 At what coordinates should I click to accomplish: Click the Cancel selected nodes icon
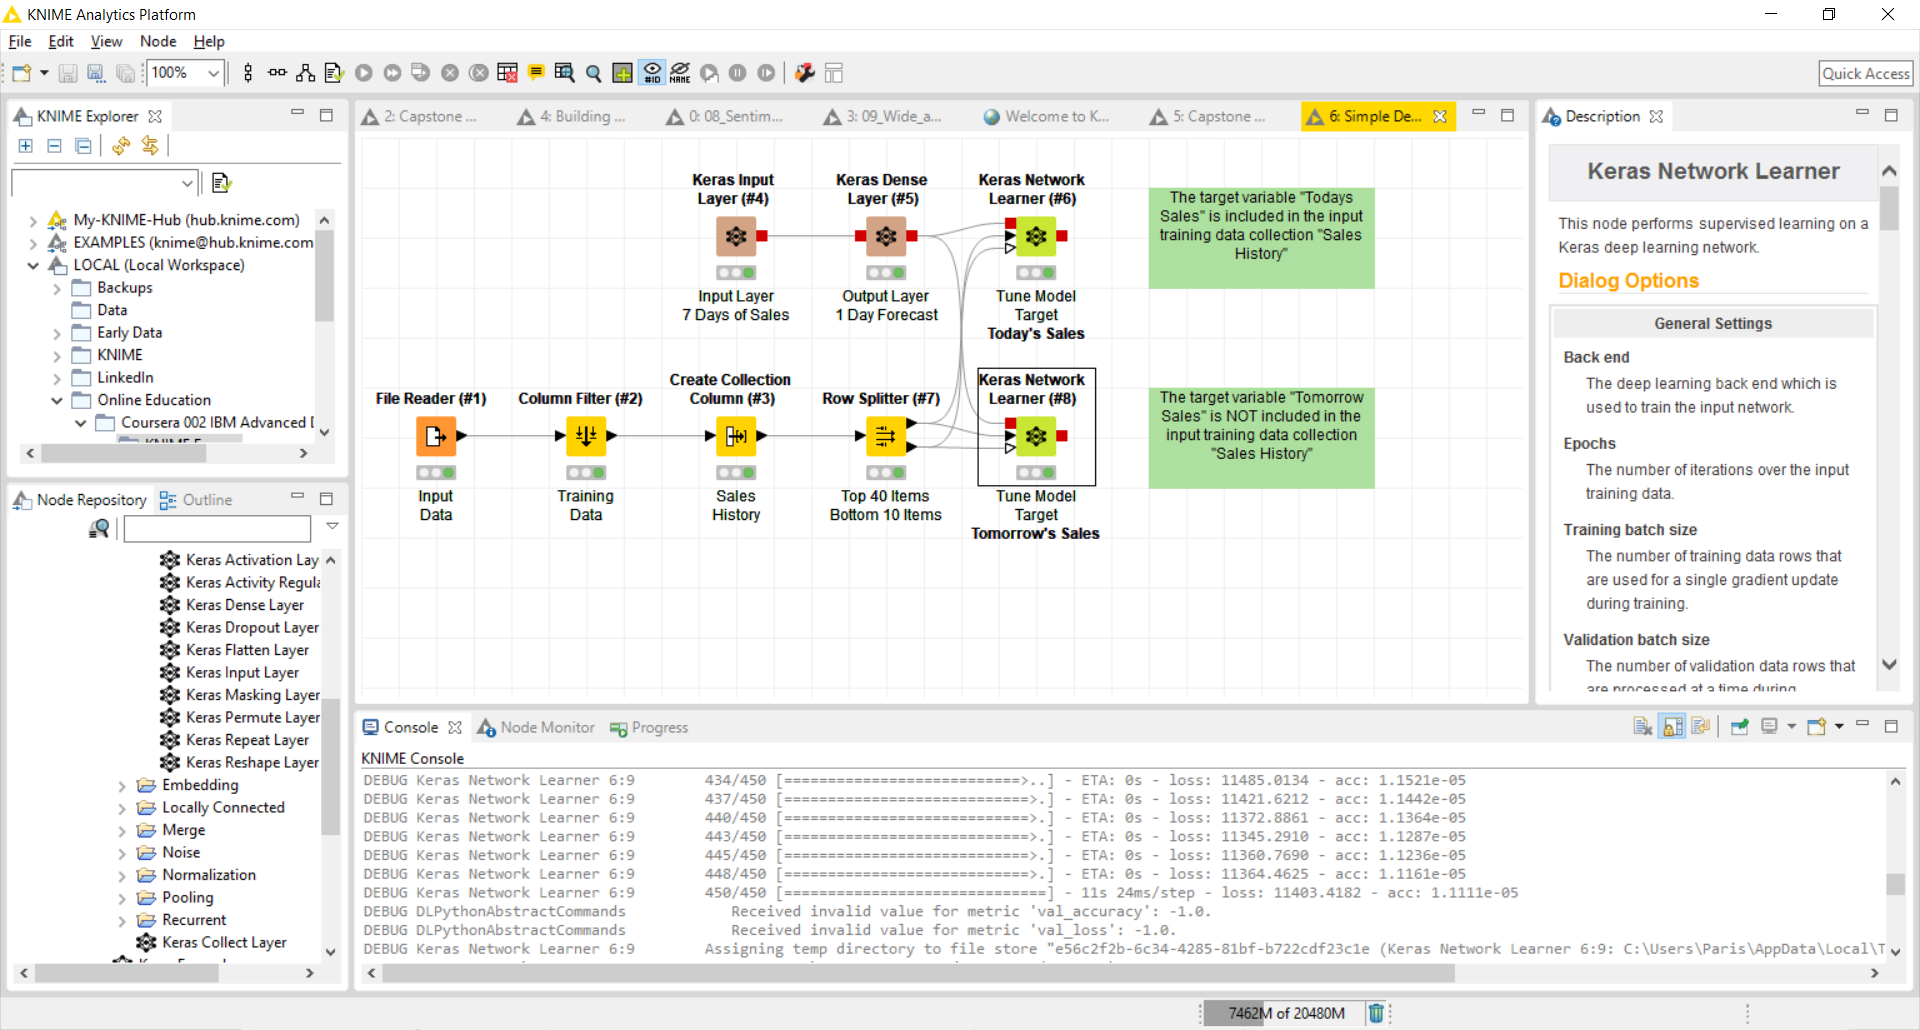tap(450, 73)
